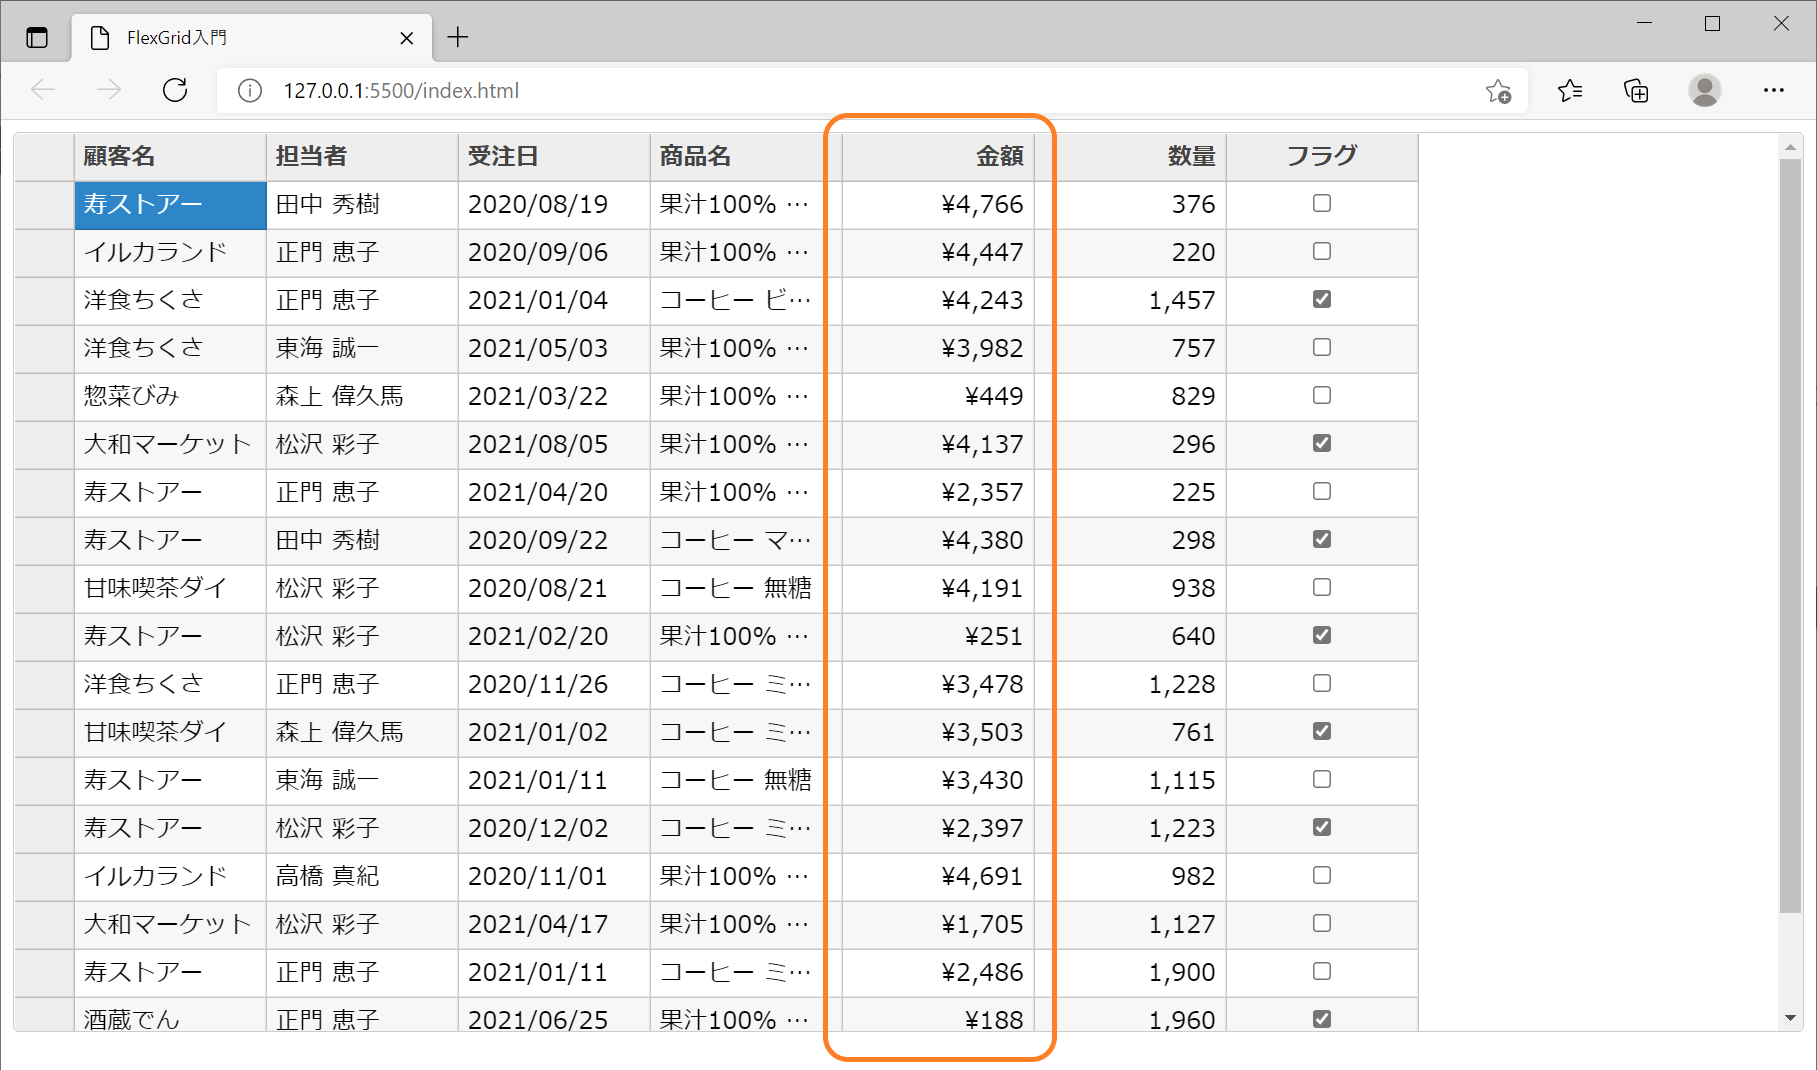The image size is (1817, 1070).
Task: Sort by the 顧客名 column header
Action: click(170, 157)
